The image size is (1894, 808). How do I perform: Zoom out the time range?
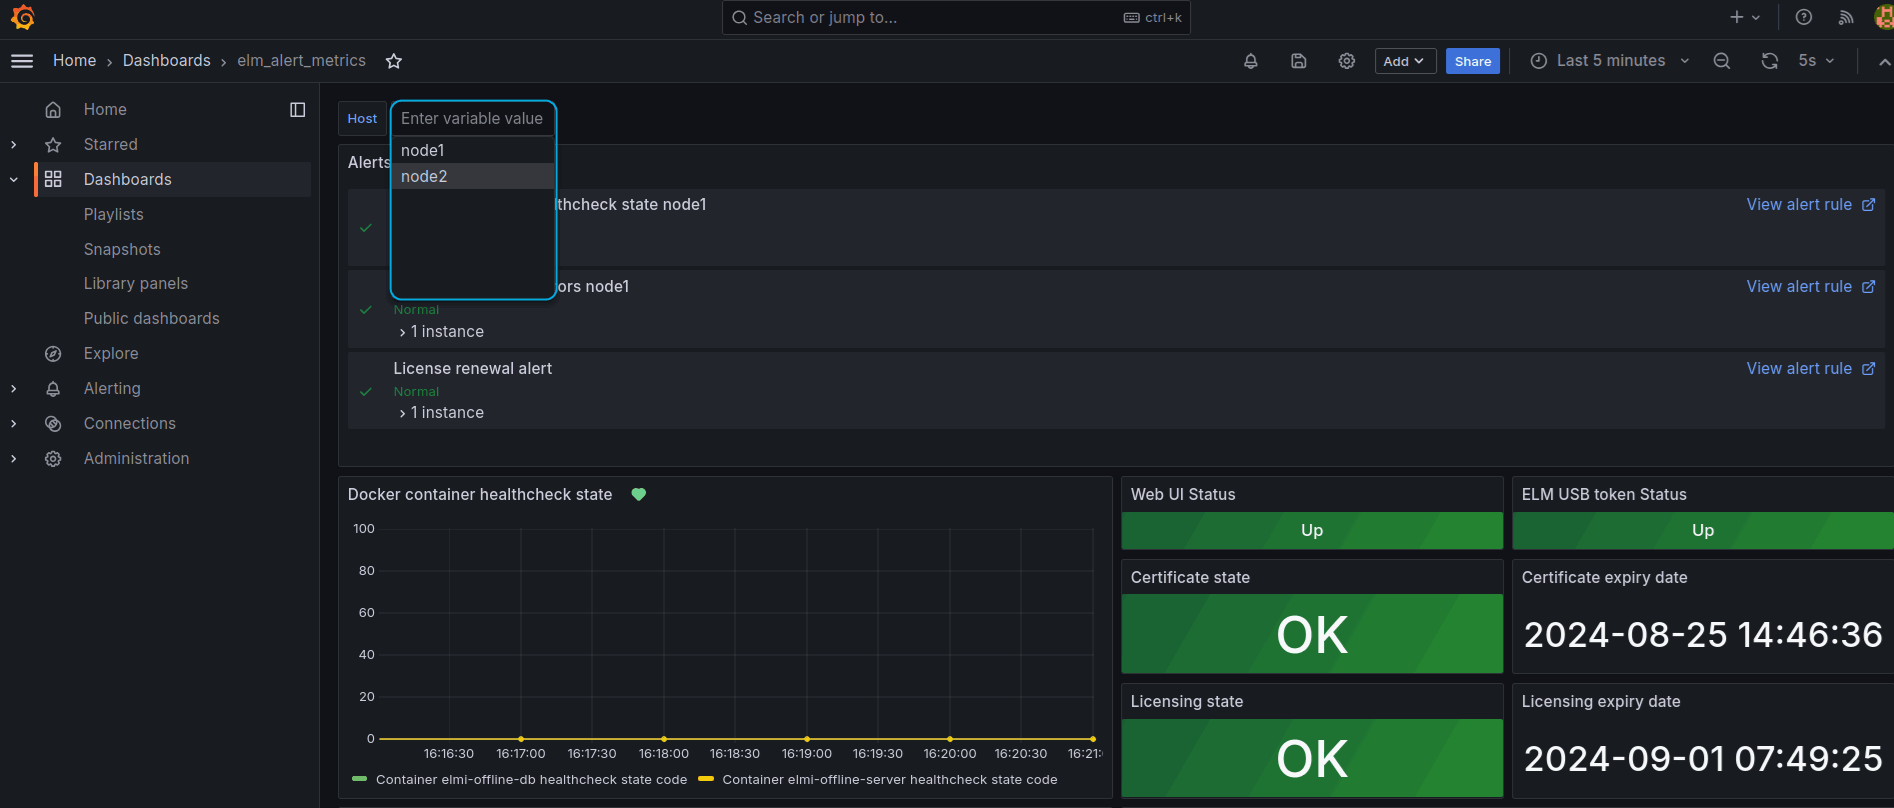click(x=1722, y=61)
